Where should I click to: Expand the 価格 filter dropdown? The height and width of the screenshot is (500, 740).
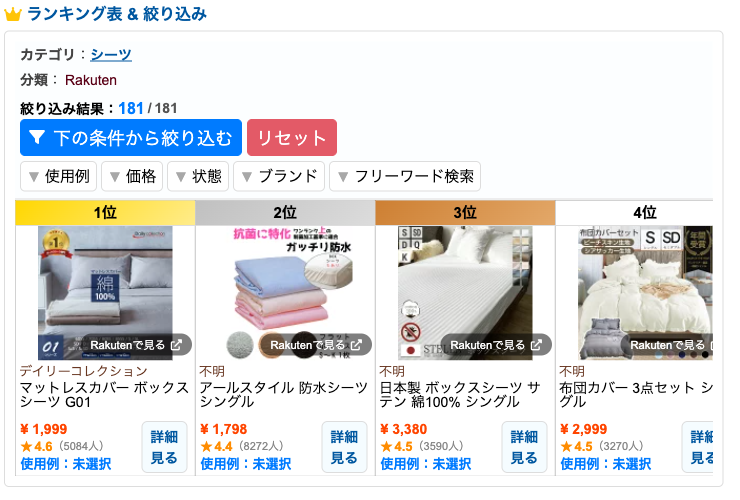pos(132,177)
